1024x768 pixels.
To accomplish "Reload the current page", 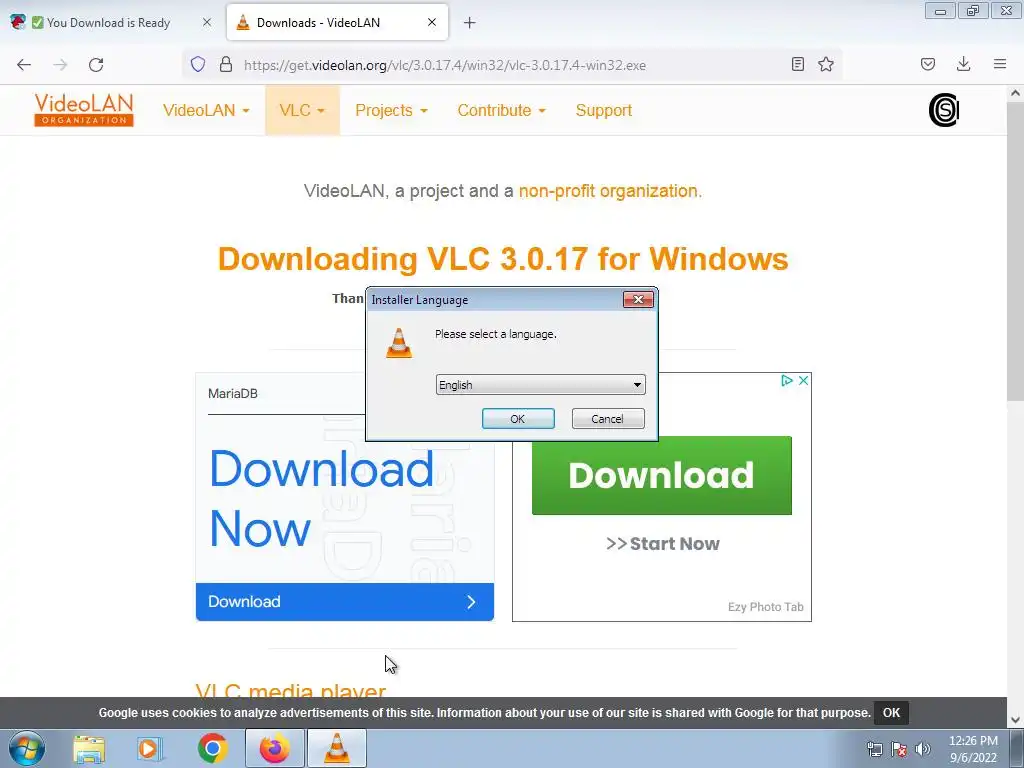I will [96, 65].
